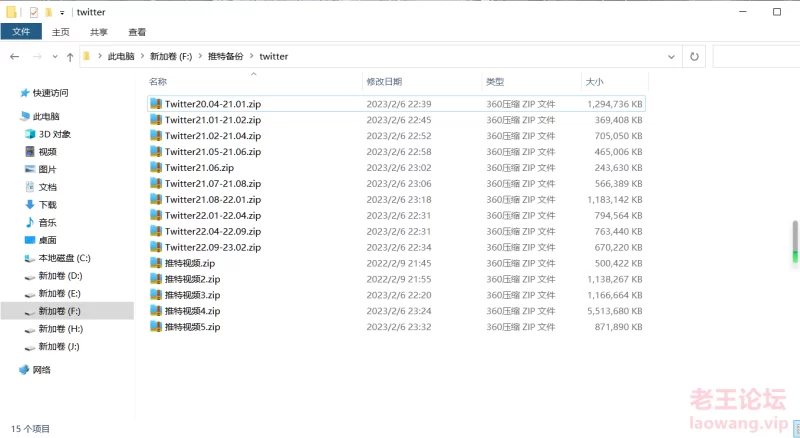
Task: Click the 5,513,680 KB size cell
Action: click(615, 311)
